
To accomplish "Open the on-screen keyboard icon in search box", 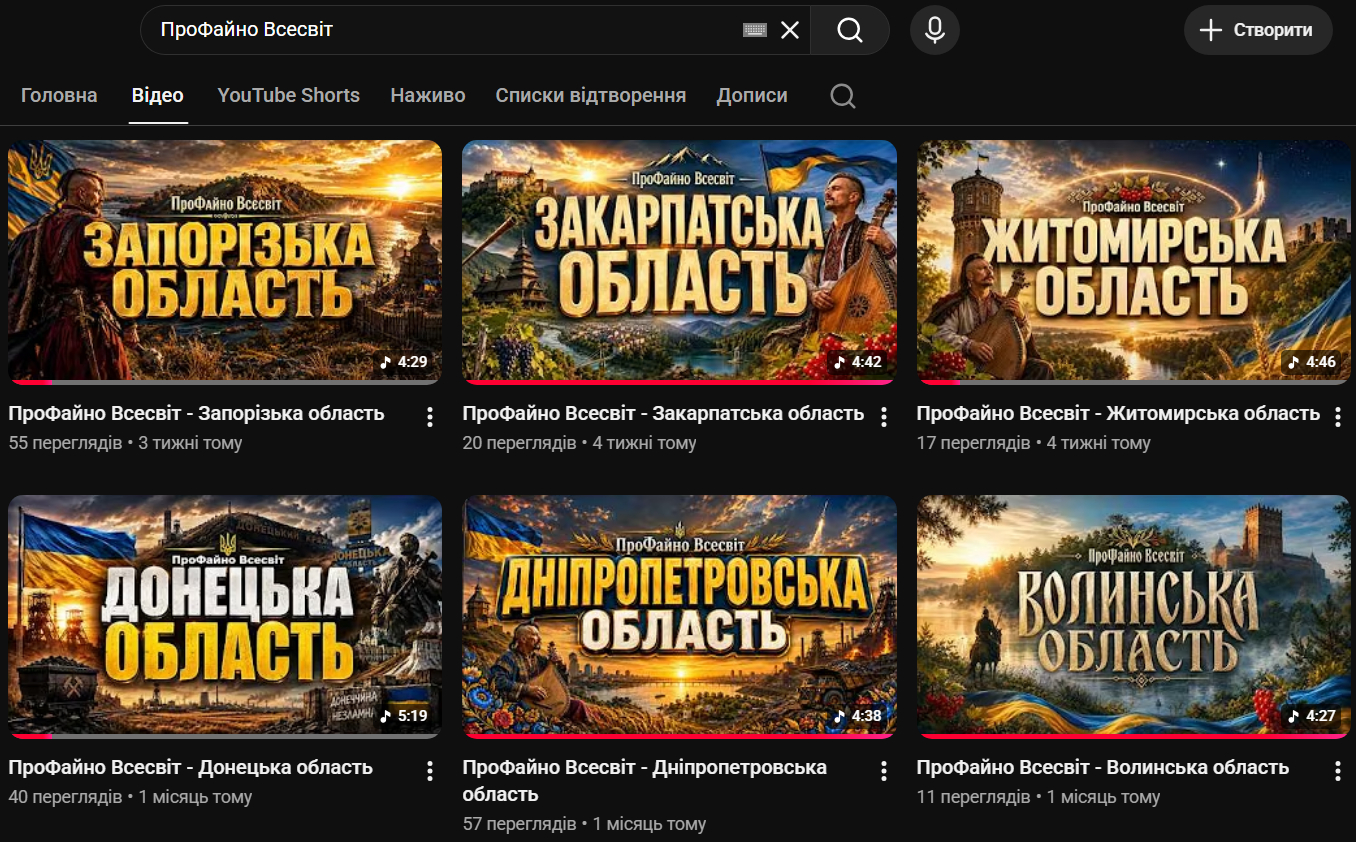I will coord(755,30).
